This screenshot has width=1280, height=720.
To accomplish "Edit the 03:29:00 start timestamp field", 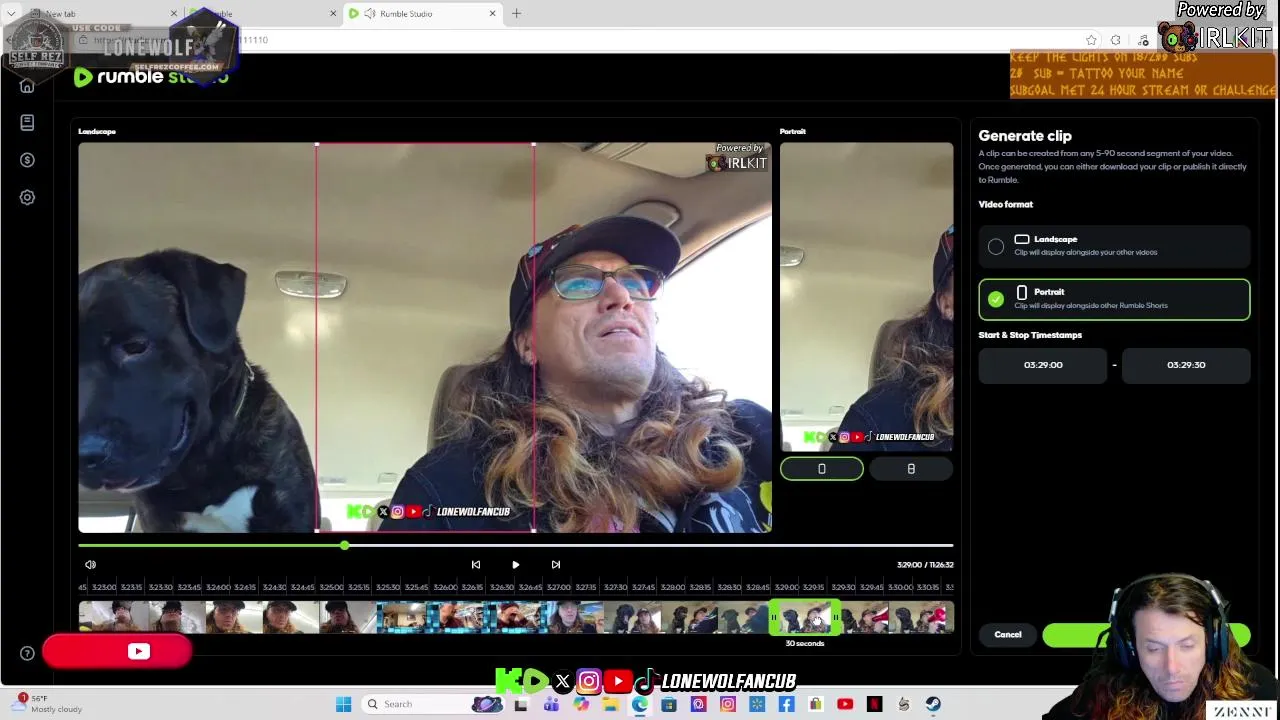I will (x=1043, y=365).
